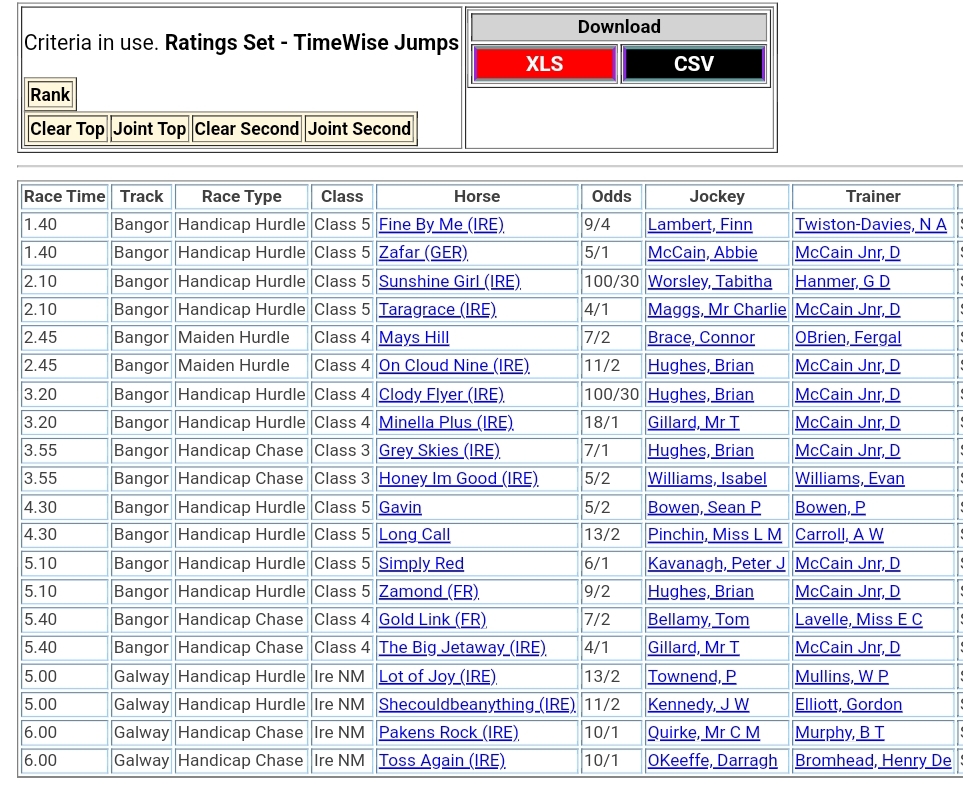Filter by Joint Top rated

(x=149, y=129)
